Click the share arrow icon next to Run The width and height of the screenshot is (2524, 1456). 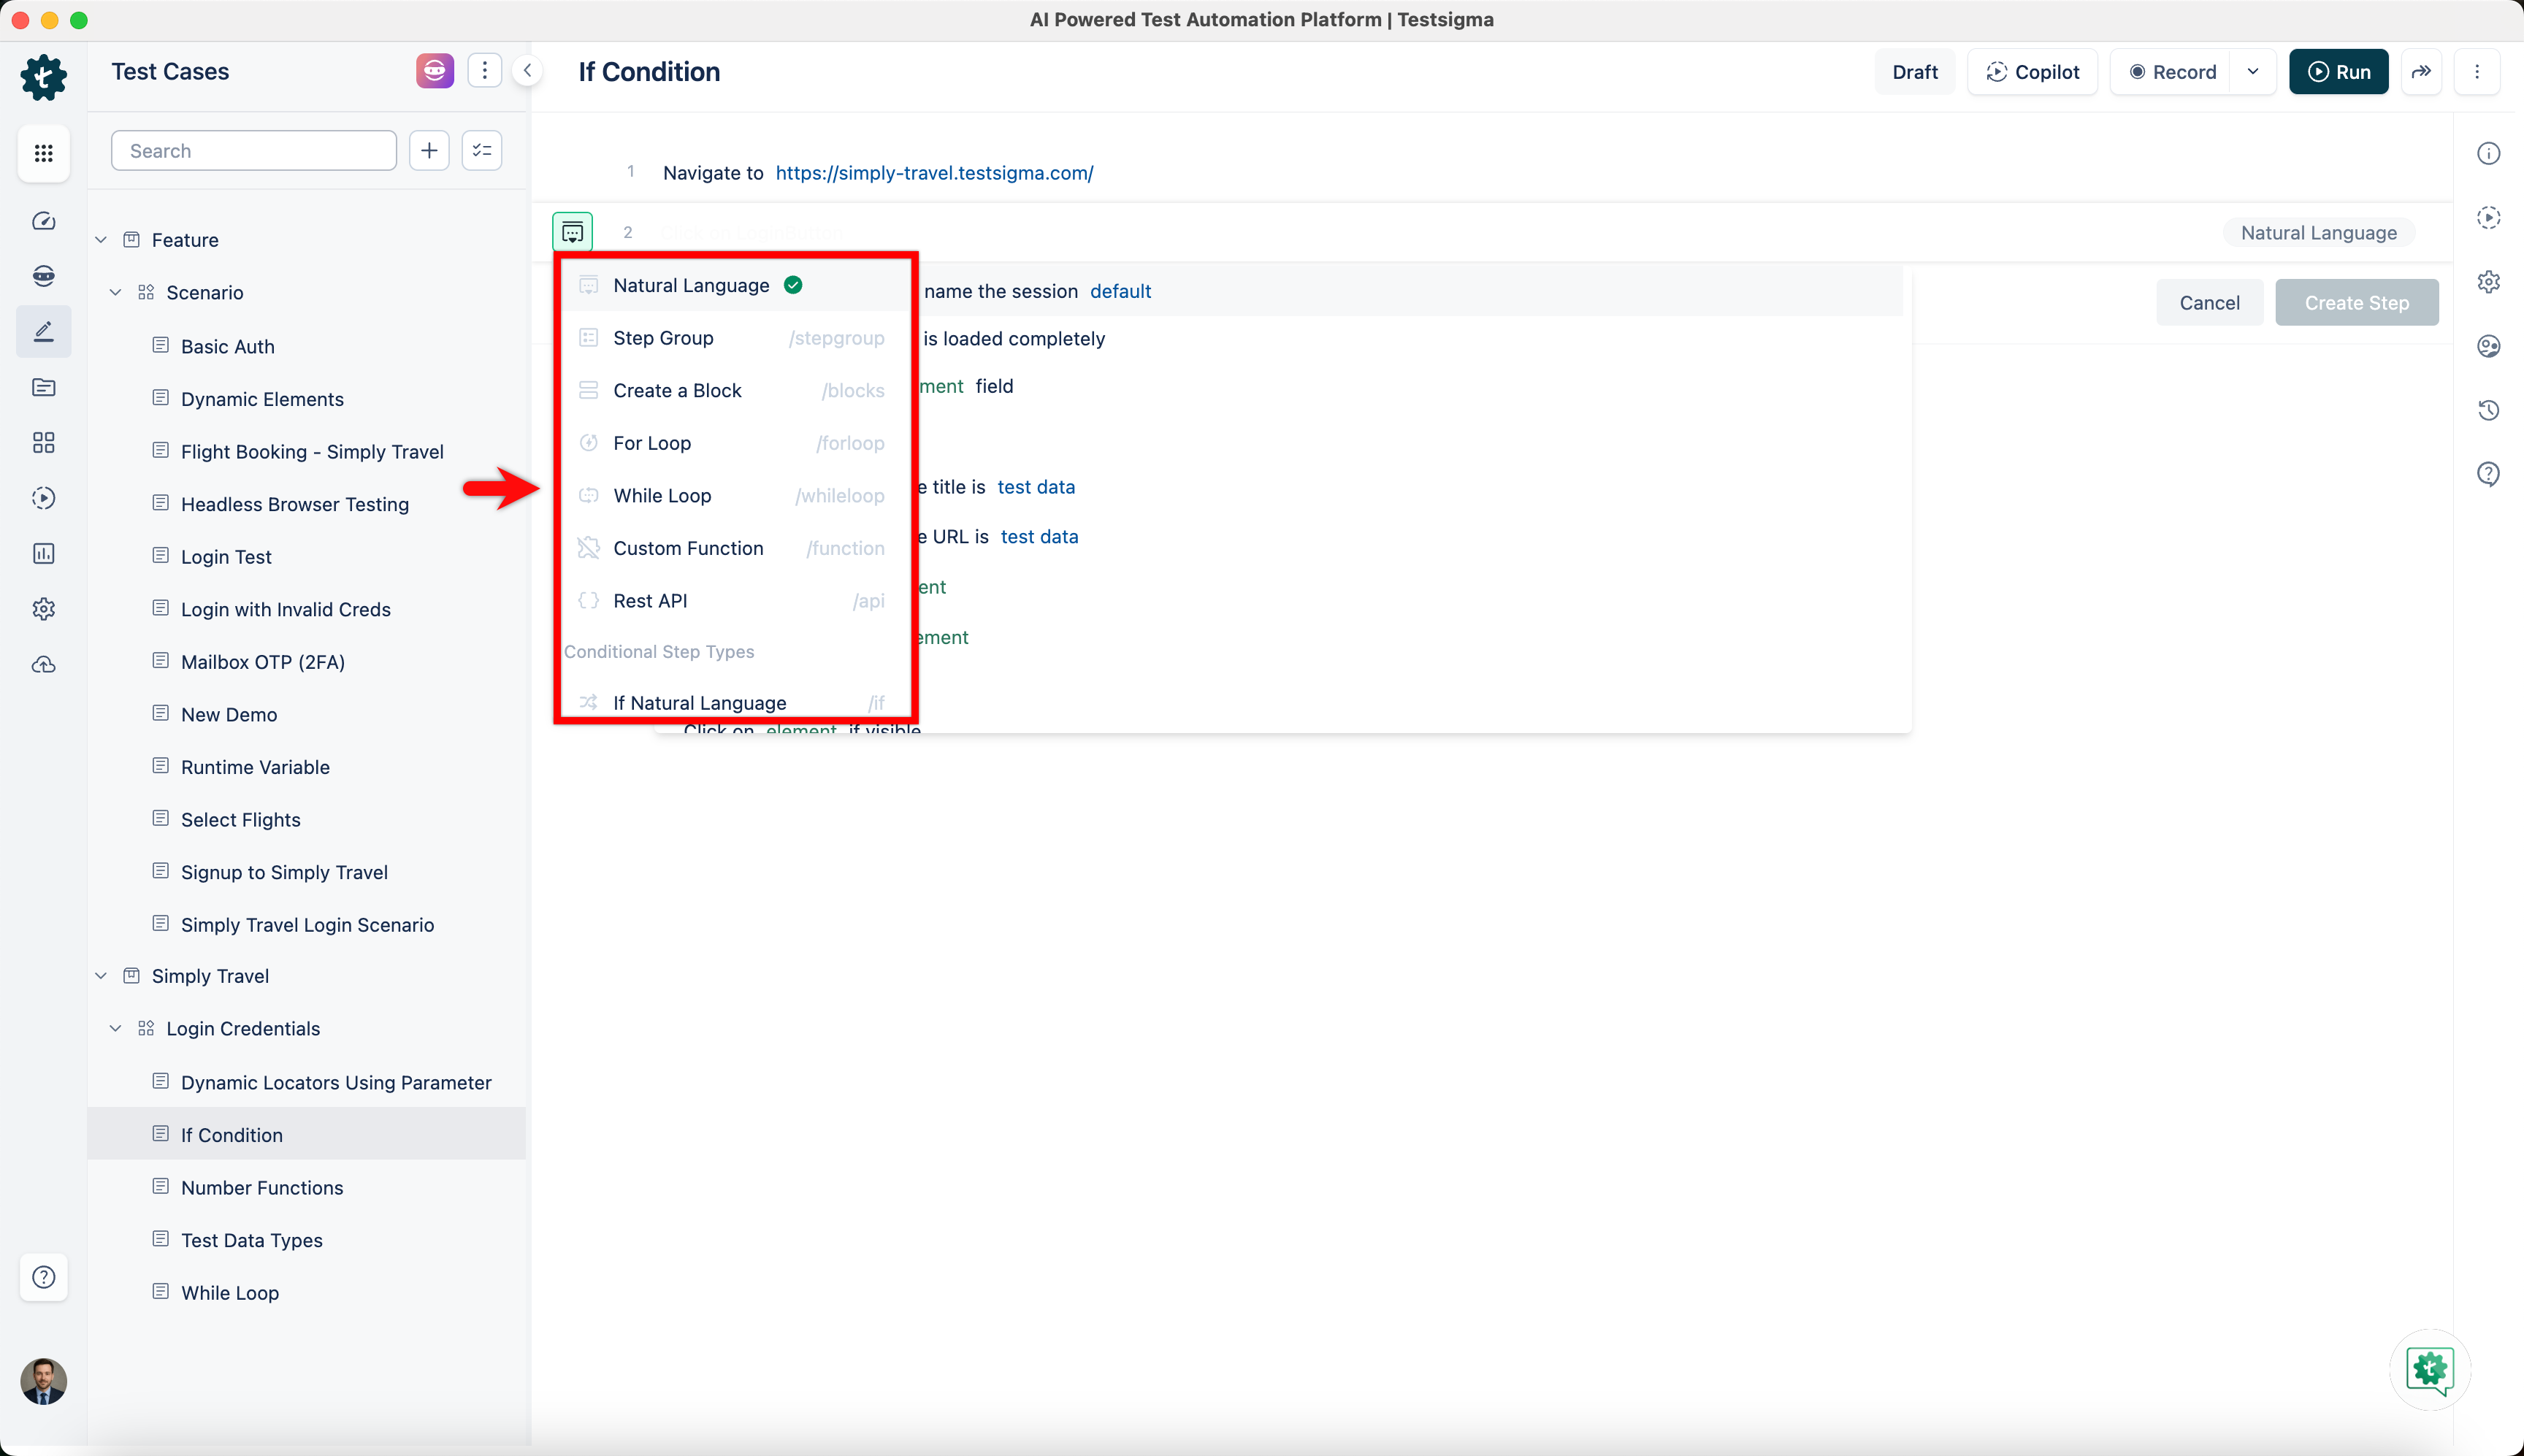click(x=2421, y=71)
